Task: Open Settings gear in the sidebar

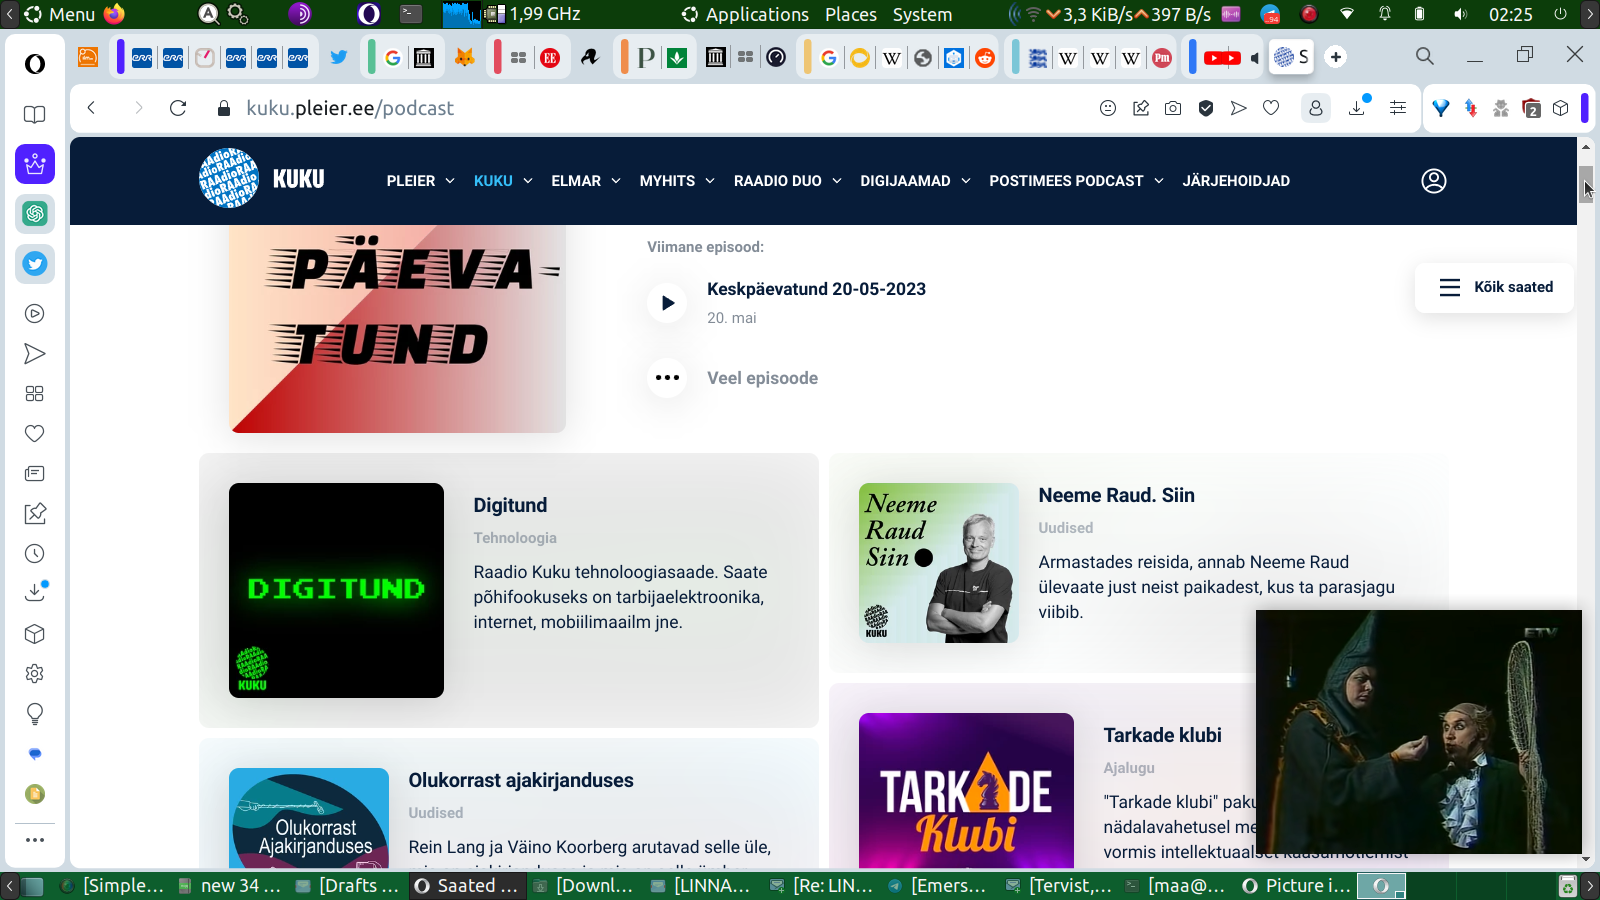Action: click(x=35, y=674)
